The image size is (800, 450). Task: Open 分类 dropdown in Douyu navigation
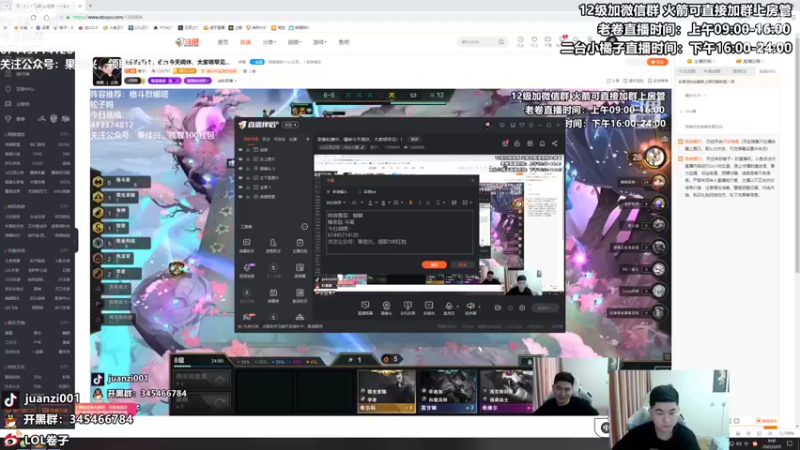[269, 42]
